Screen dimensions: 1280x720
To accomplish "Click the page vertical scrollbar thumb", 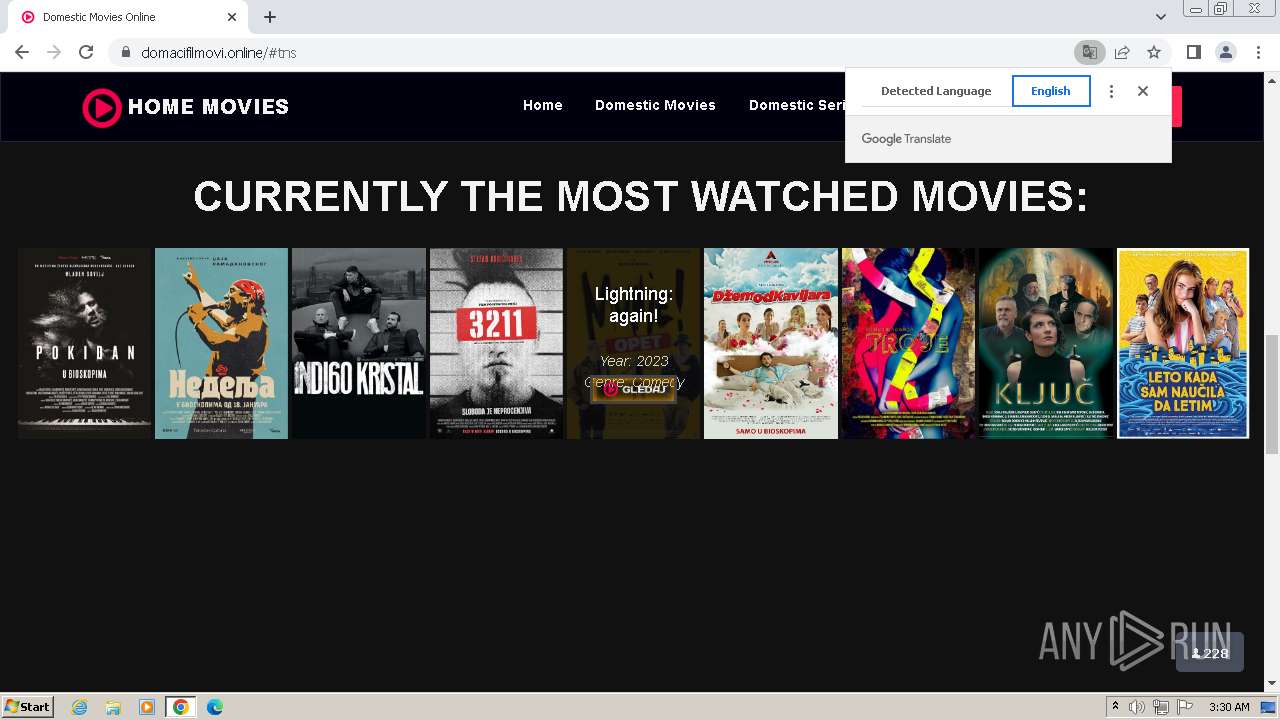I will (1272, 395).
